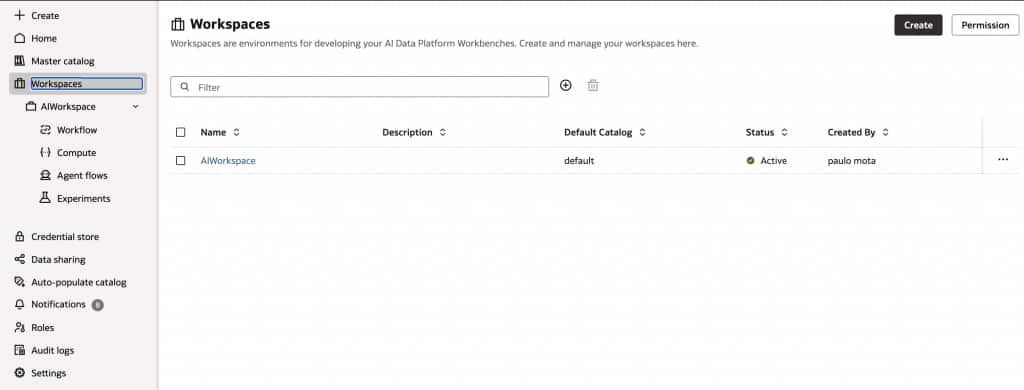
Task: Click the Audit logs icon
Action: [x=20, y=350]
